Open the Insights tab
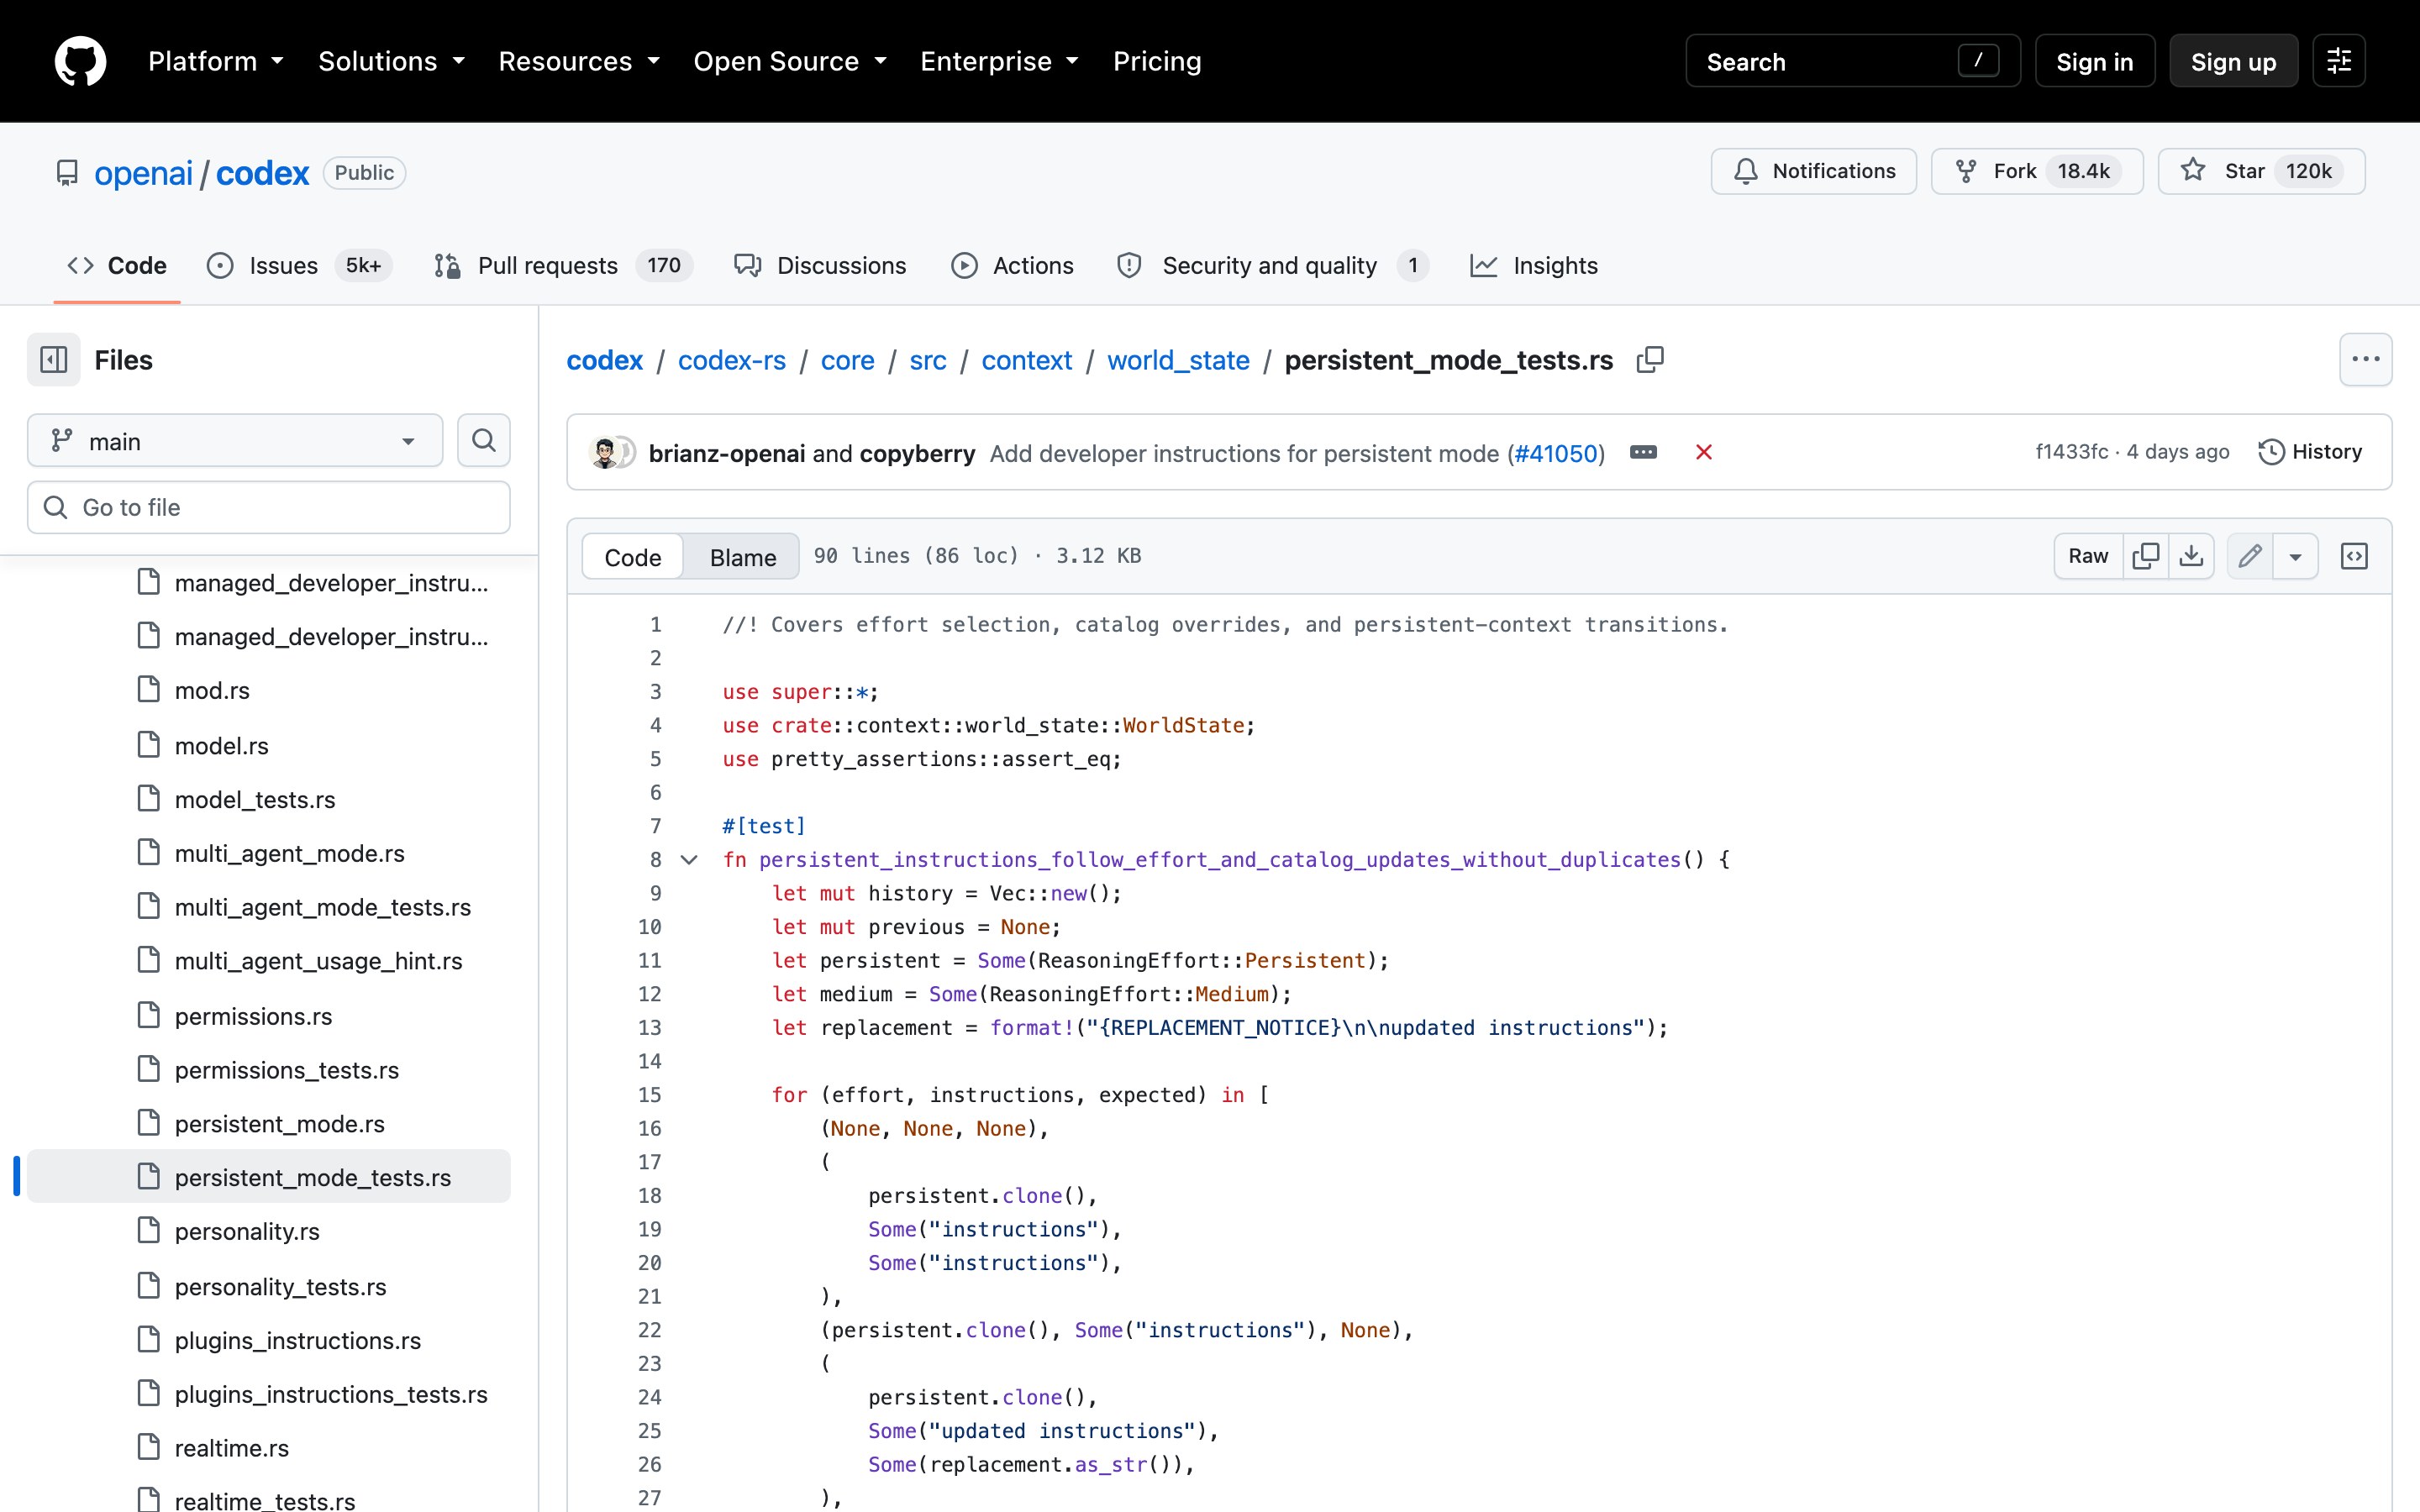Viewport: 2420px width, 1512px height. (x=1534, y=266)
